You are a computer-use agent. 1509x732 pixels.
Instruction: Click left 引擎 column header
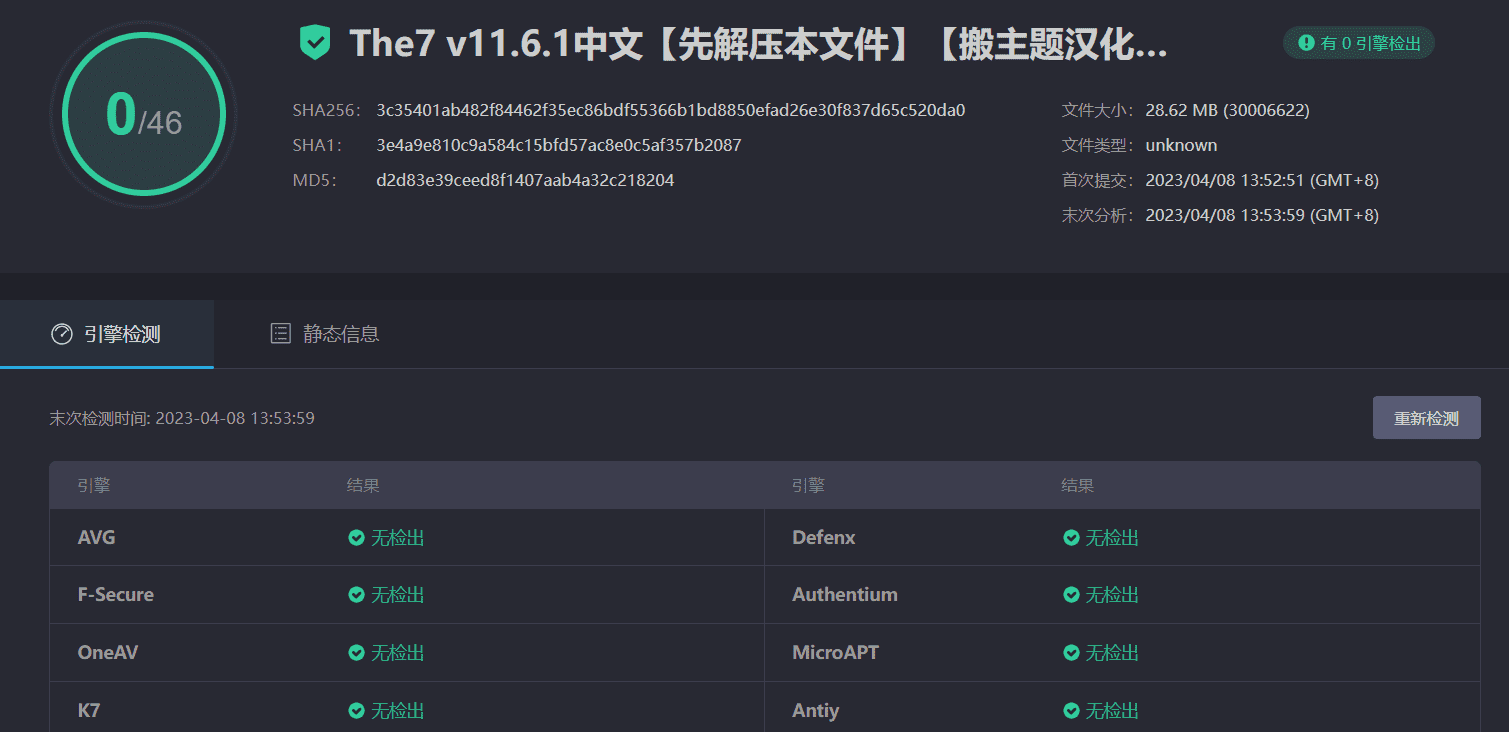pos(94,486)
